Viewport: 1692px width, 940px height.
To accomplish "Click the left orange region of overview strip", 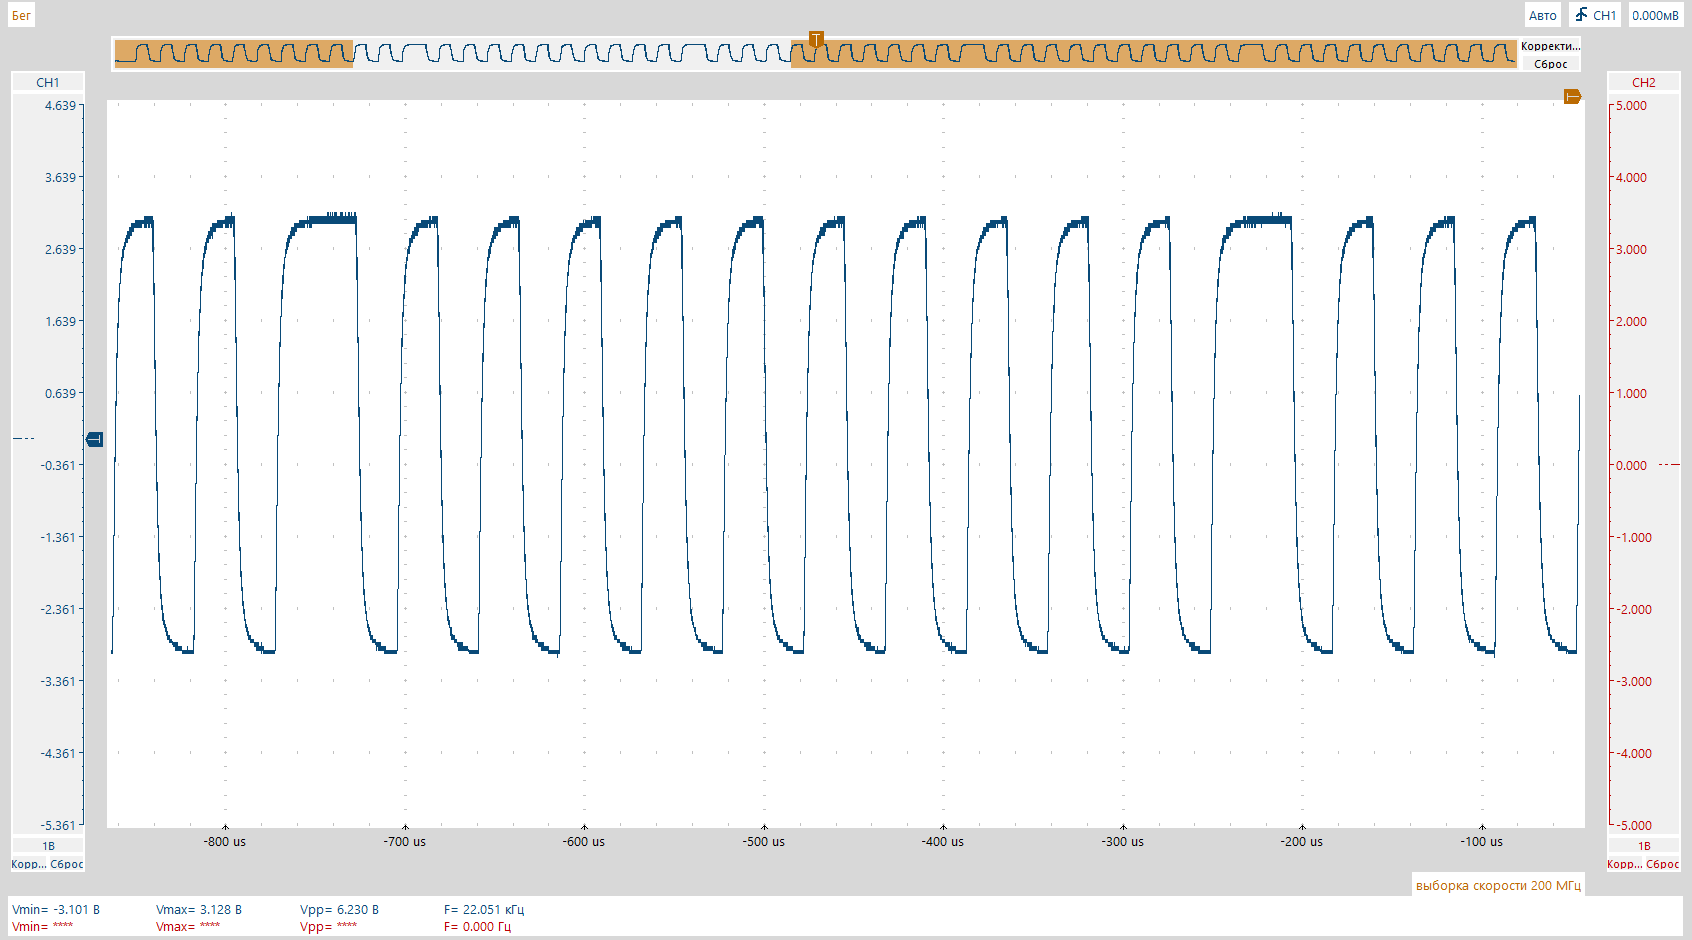I will pyautogui.click(x=234, y=53).
